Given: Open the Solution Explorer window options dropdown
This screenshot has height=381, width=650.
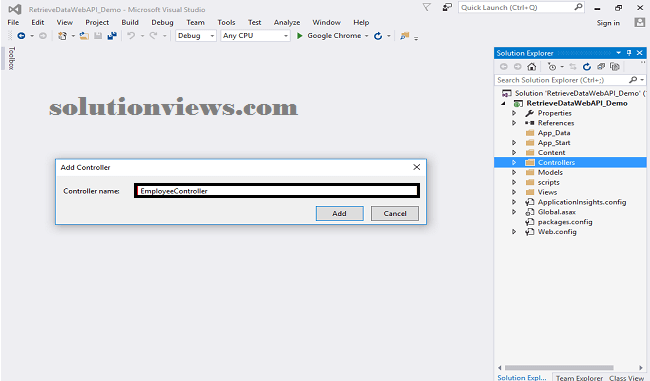Looking at the screenshot, I should (618, 53).
